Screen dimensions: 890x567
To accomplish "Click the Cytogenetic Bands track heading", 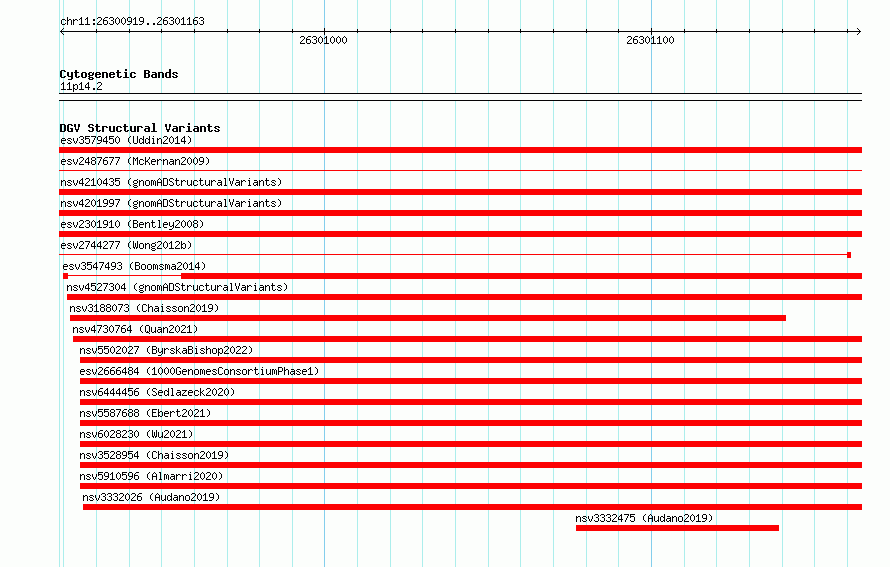I will pyautogui.click(x=119, y=74).
